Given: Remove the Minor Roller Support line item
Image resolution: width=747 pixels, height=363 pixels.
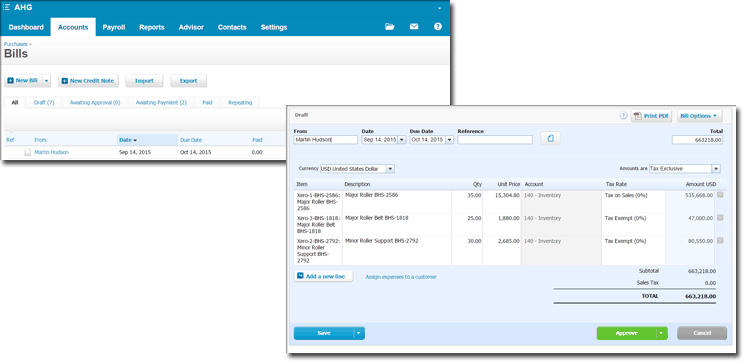Looking at the screenshot, I should (x=720, y=241).
